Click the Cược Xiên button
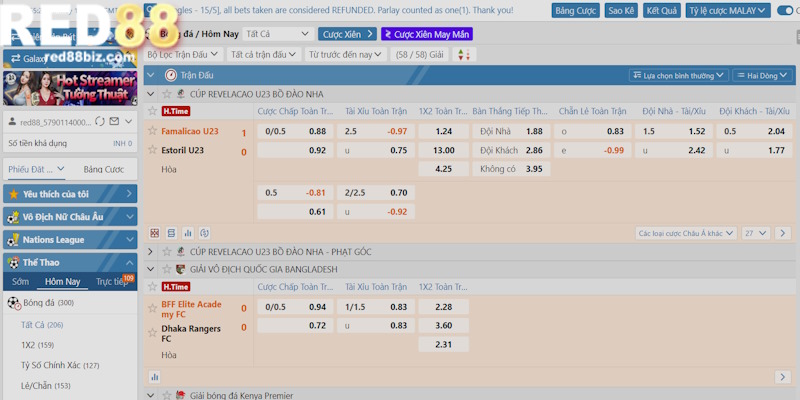The image size is (800, 400). click(x=347, y=34)
